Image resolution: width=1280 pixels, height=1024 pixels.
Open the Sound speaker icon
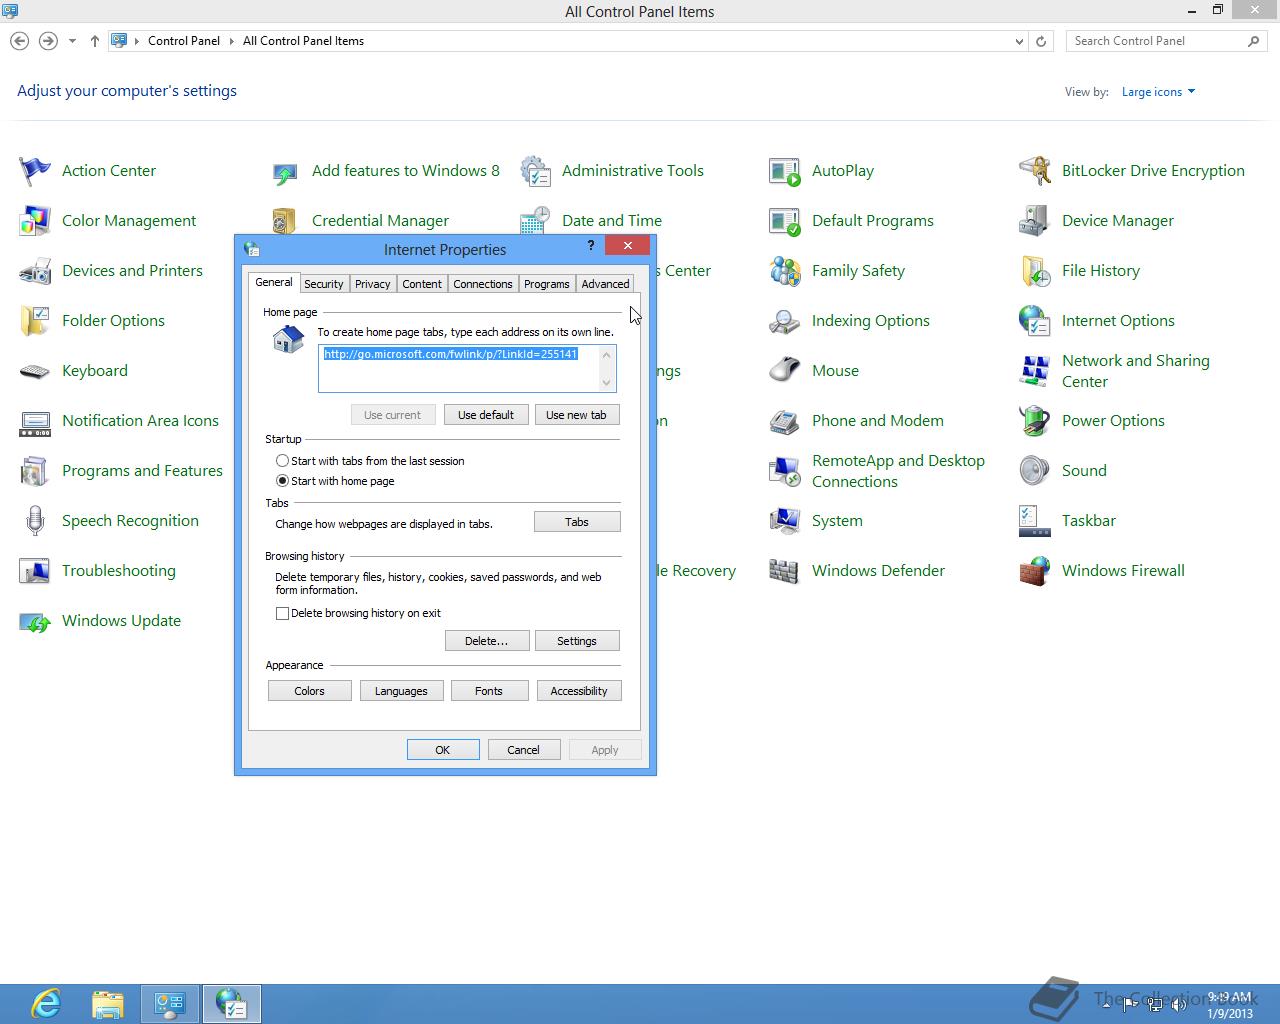pyautogui.click(x=1035, y=471)
